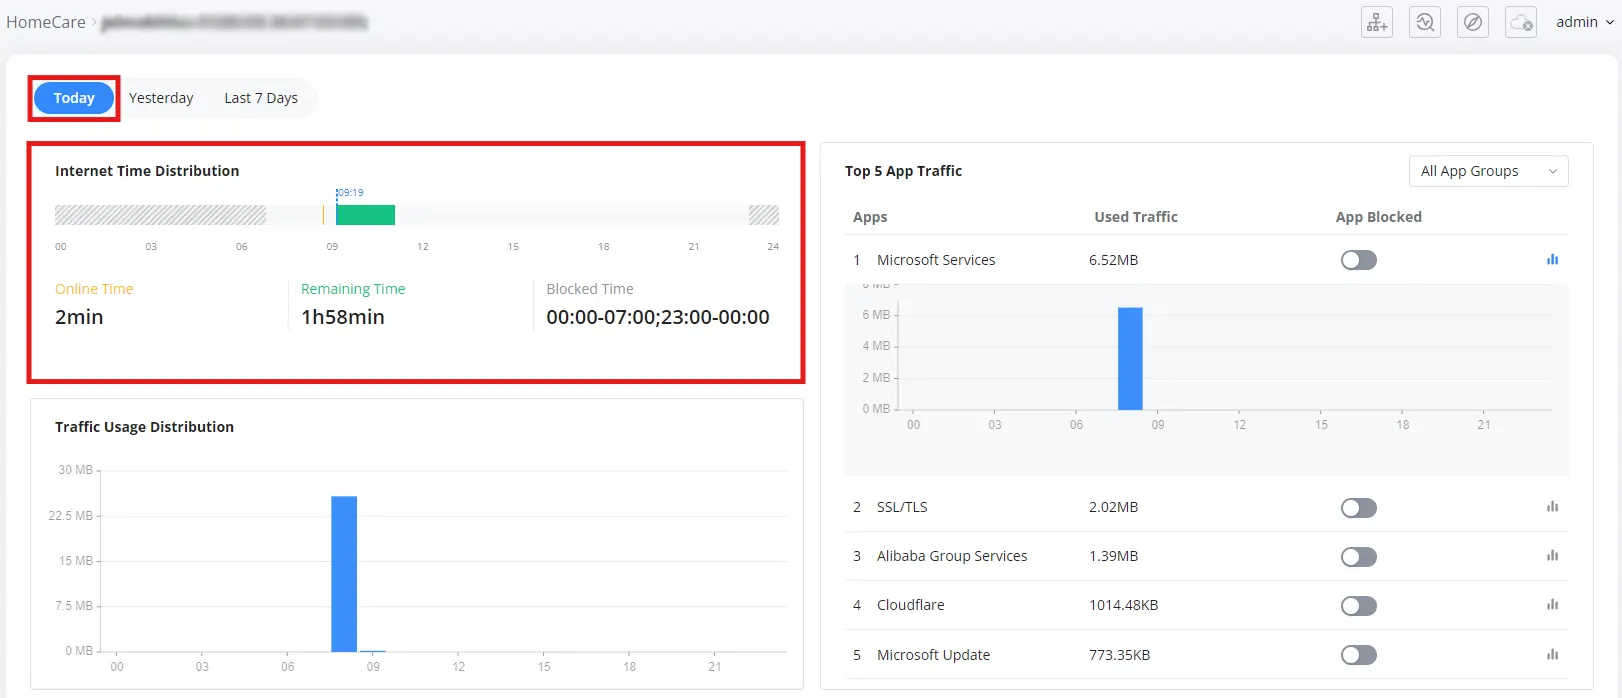Show the traffic chart for SSL/TLS
1622x698 pixels.
1552,507
